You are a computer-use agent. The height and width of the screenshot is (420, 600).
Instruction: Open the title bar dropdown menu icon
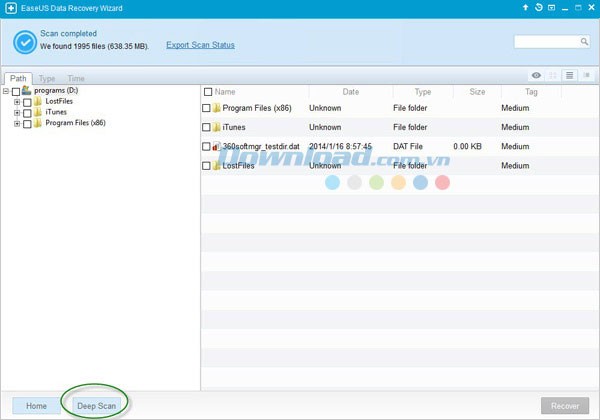point(552,8)
